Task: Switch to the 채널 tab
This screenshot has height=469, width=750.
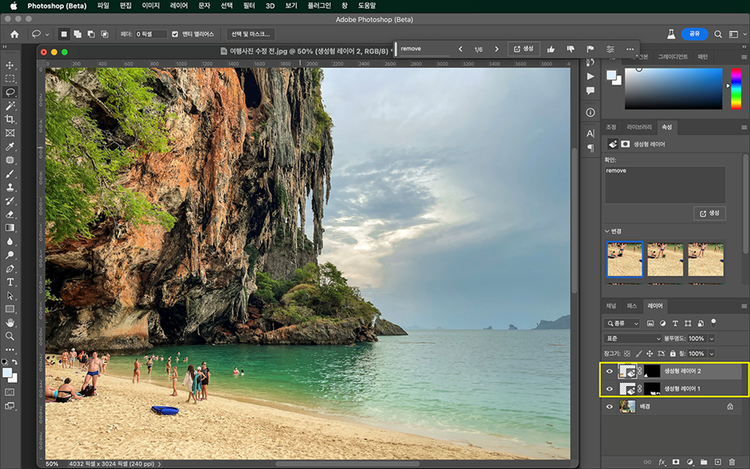Action: (611, 305)
